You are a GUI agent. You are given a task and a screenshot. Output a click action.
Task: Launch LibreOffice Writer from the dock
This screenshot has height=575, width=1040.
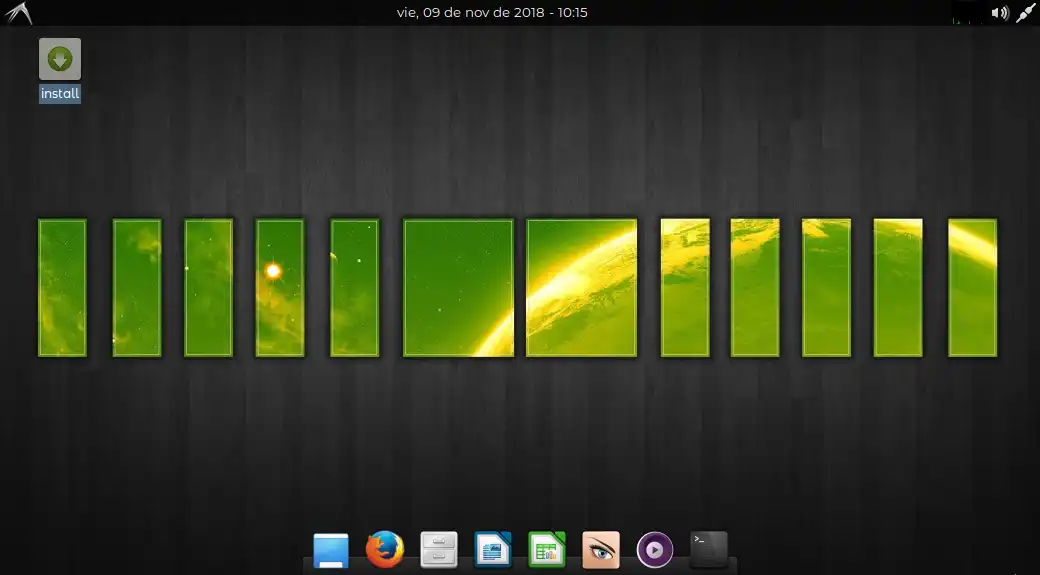pyautogui.click(x=493, y=550)
